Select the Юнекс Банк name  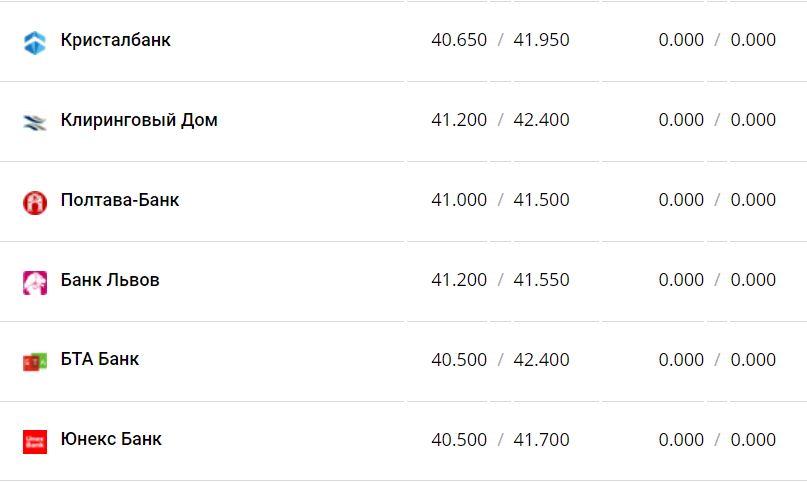tap(111, 439)
